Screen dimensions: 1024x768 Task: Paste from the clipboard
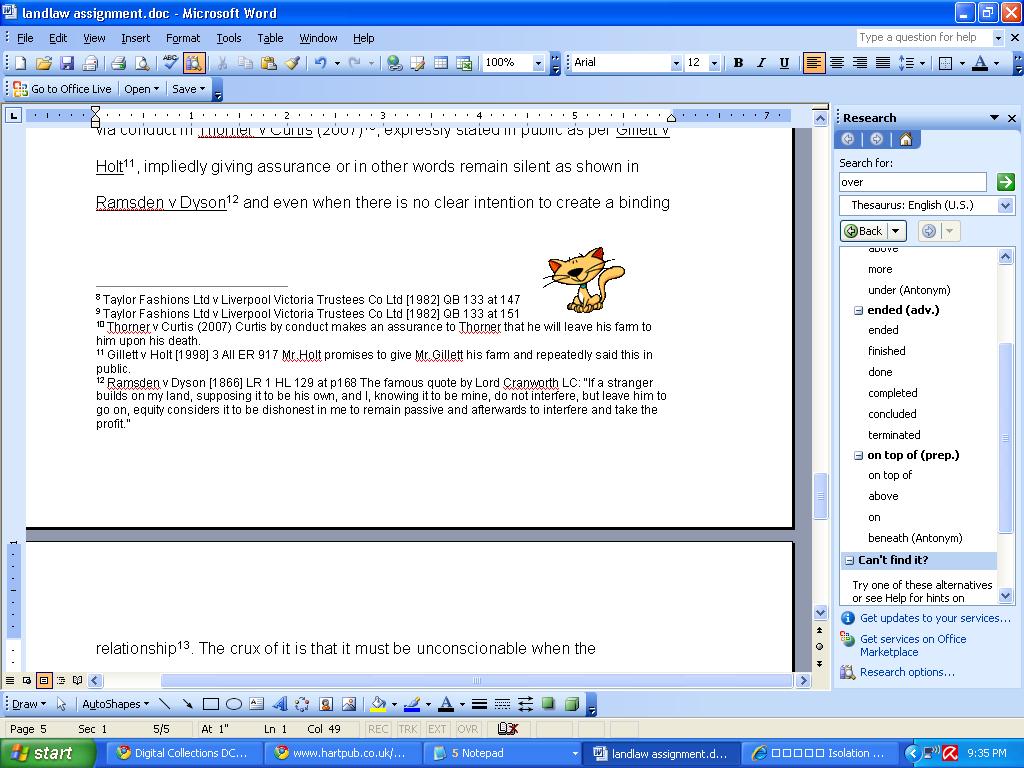268,63
